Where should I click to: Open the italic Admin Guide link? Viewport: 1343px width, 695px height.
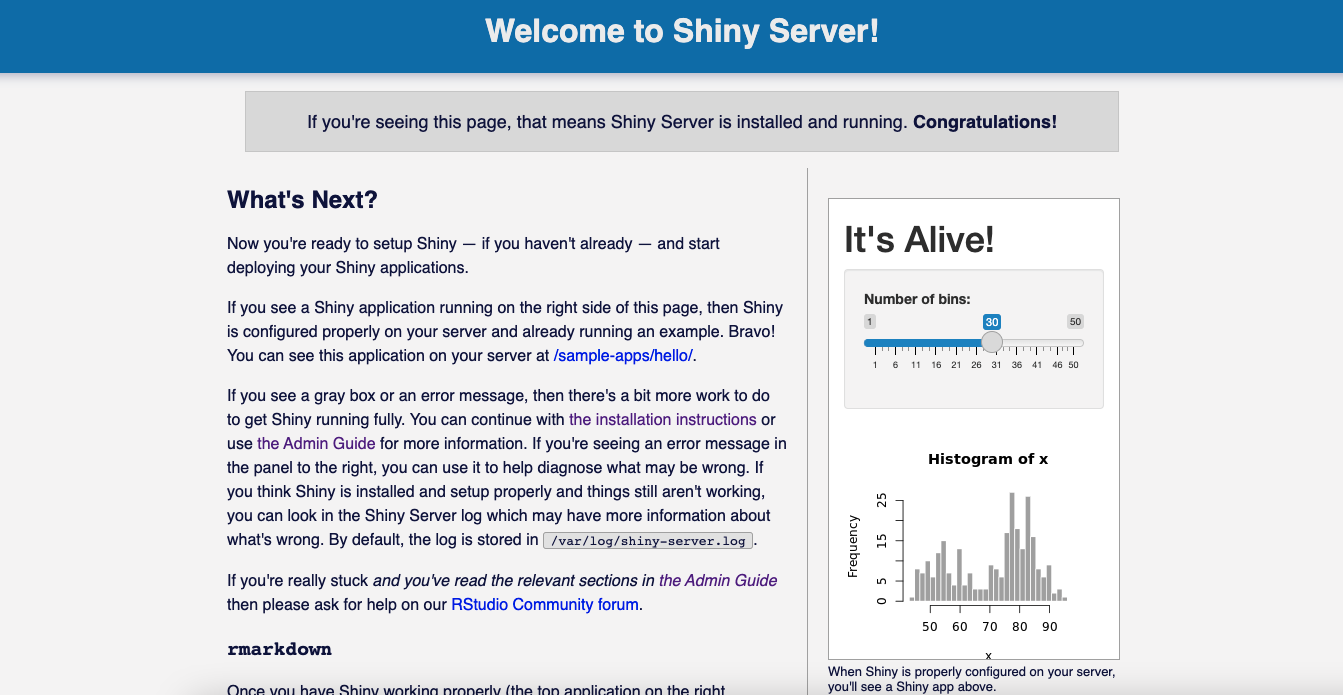click(x=718, y=580)
